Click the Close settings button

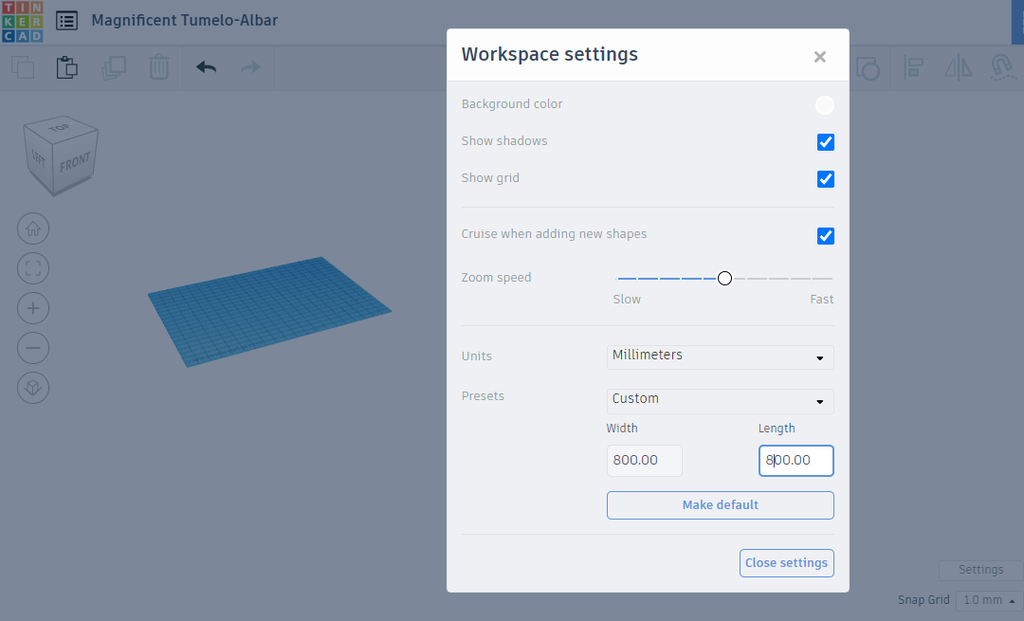point(786,563)
